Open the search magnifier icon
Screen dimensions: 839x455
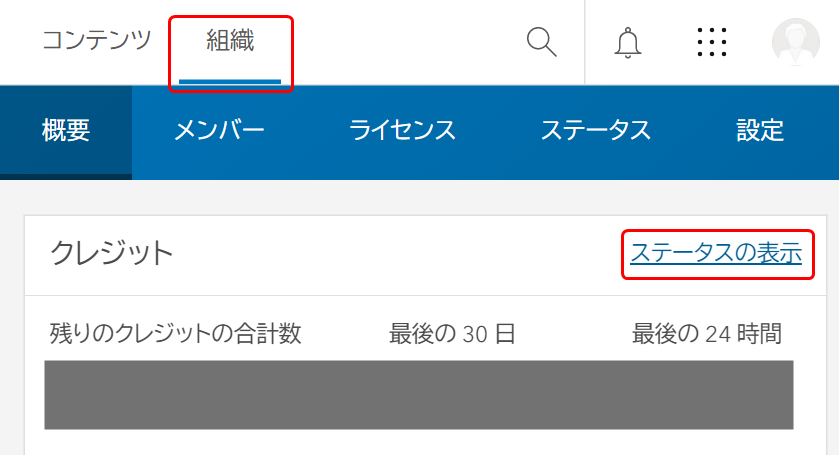541,42
